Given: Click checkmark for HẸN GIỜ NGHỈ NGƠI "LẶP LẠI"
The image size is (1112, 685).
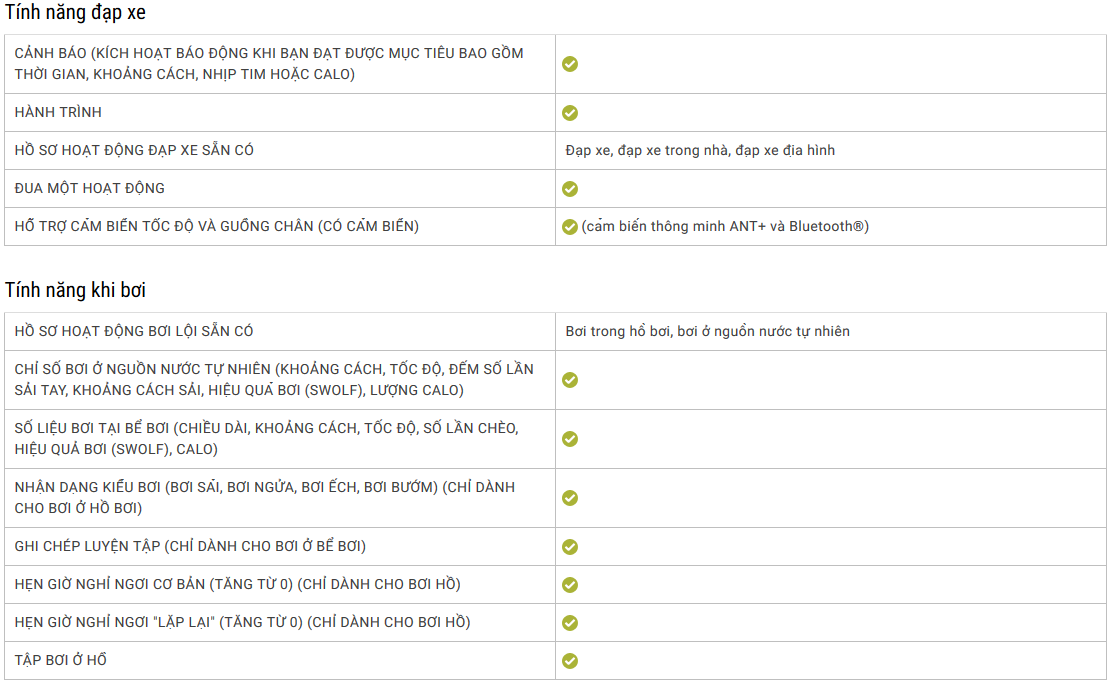Looking at the screenshot, I should point(570,623).
